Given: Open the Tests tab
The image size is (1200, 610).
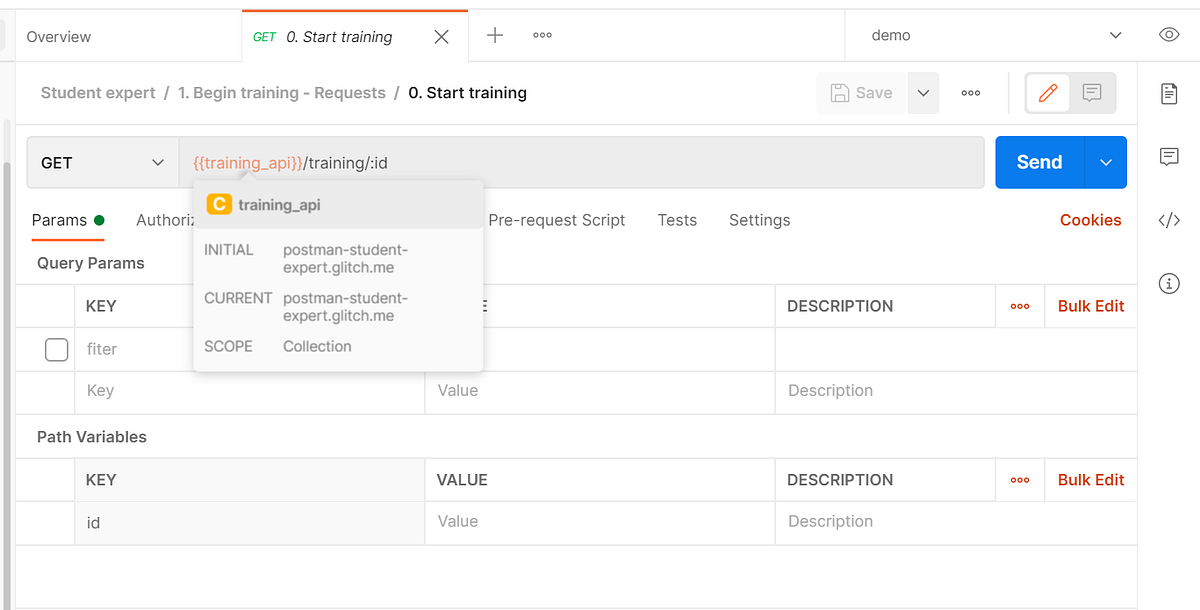Looking at the screenshot, I should point(677,220).
